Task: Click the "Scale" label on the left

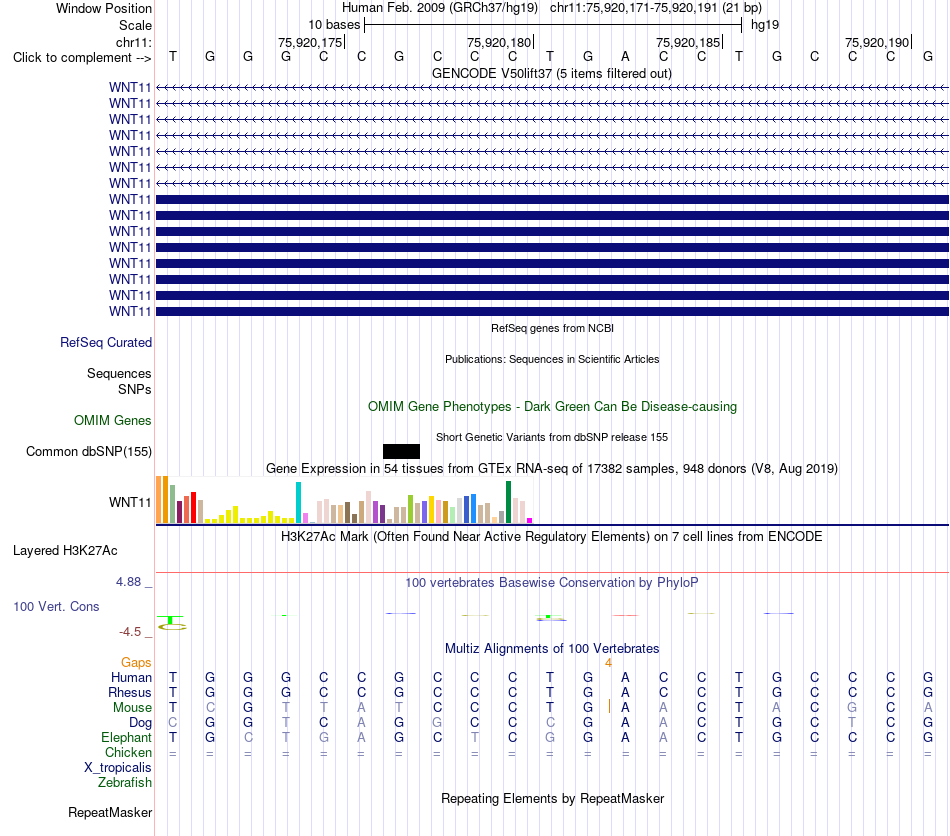Action: pyautogui.click(x=135, y=25)
